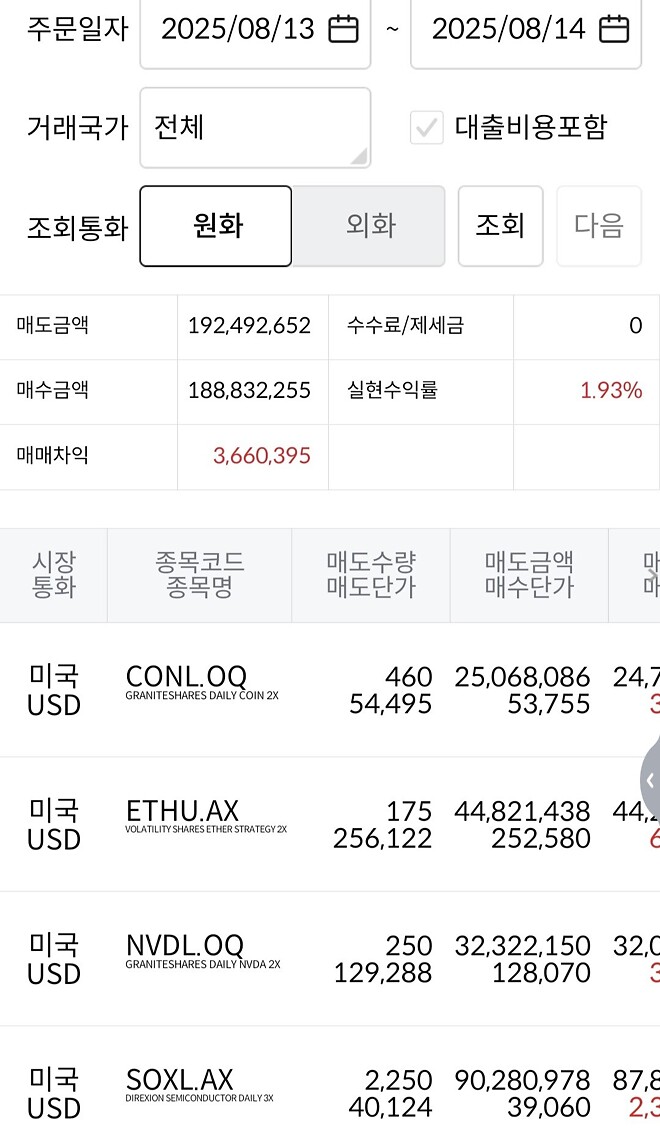This screenshot has width=660, height=1134.
Task: Switch to the 외화 currency option
Action: tap(370, 226)
